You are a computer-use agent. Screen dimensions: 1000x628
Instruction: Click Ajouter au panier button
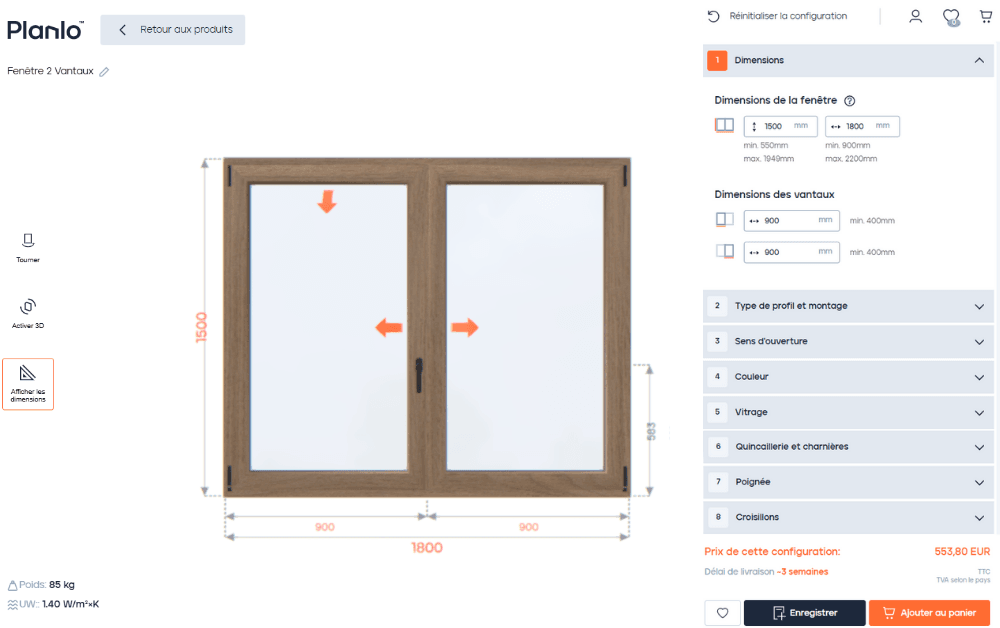click(929, 613)
